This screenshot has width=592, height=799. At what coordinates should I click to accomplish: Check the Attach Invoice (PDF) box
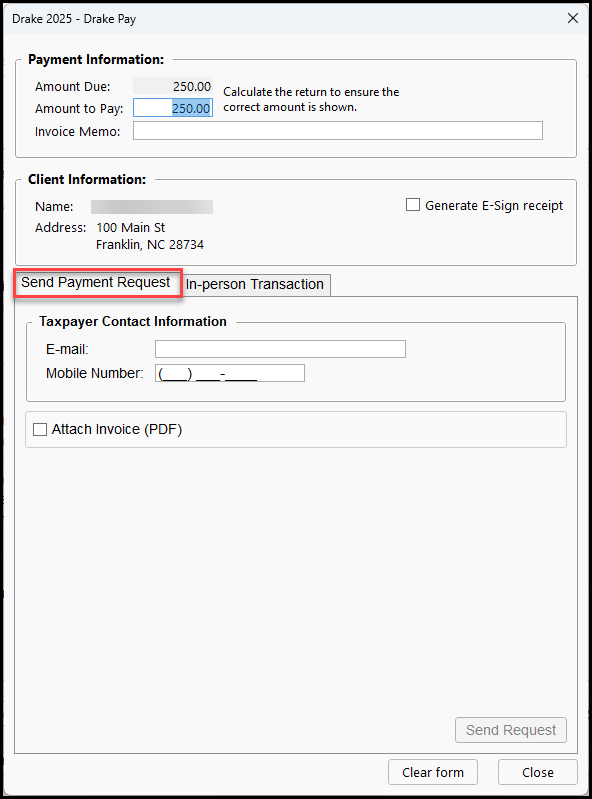pos(40,430)
